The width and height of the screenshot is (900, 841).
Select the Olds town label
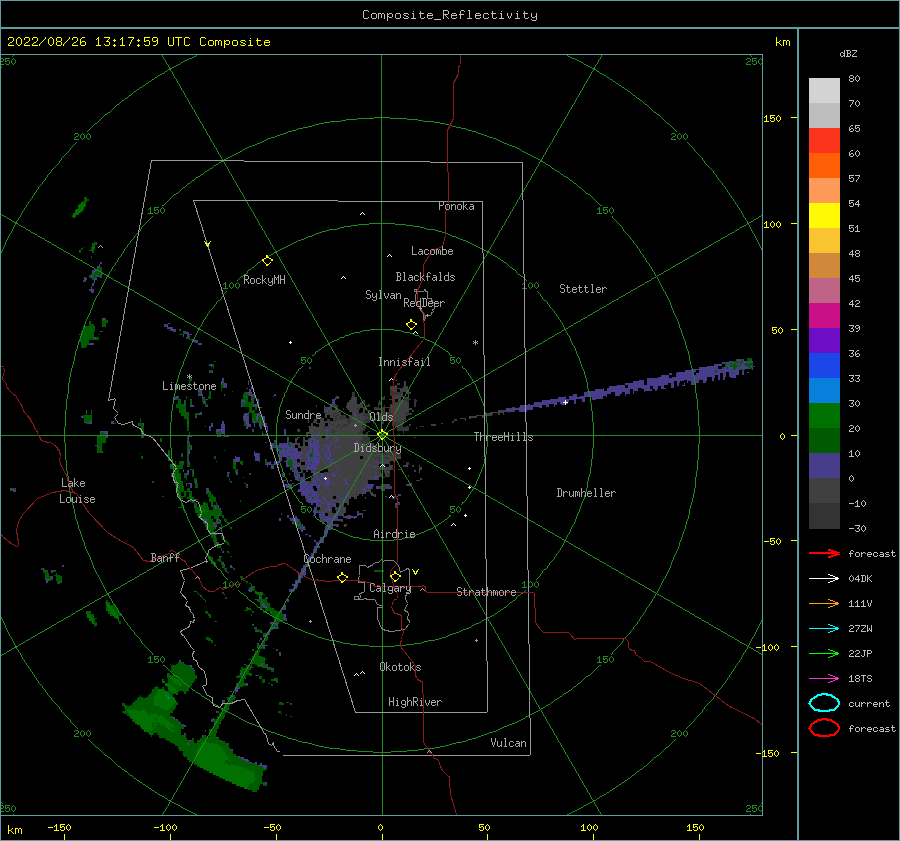(x=381, y=416)
